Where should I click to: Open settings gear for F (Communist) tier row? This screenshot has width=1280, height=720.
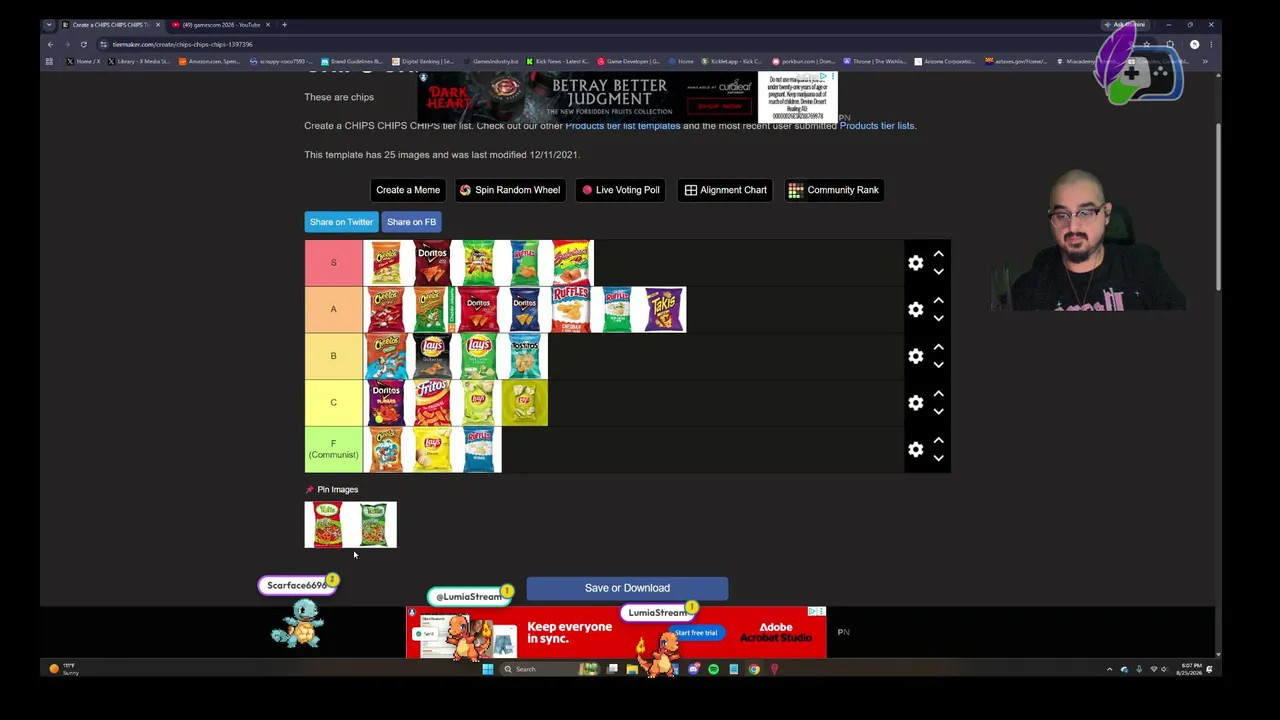click(x=916, y=450)
